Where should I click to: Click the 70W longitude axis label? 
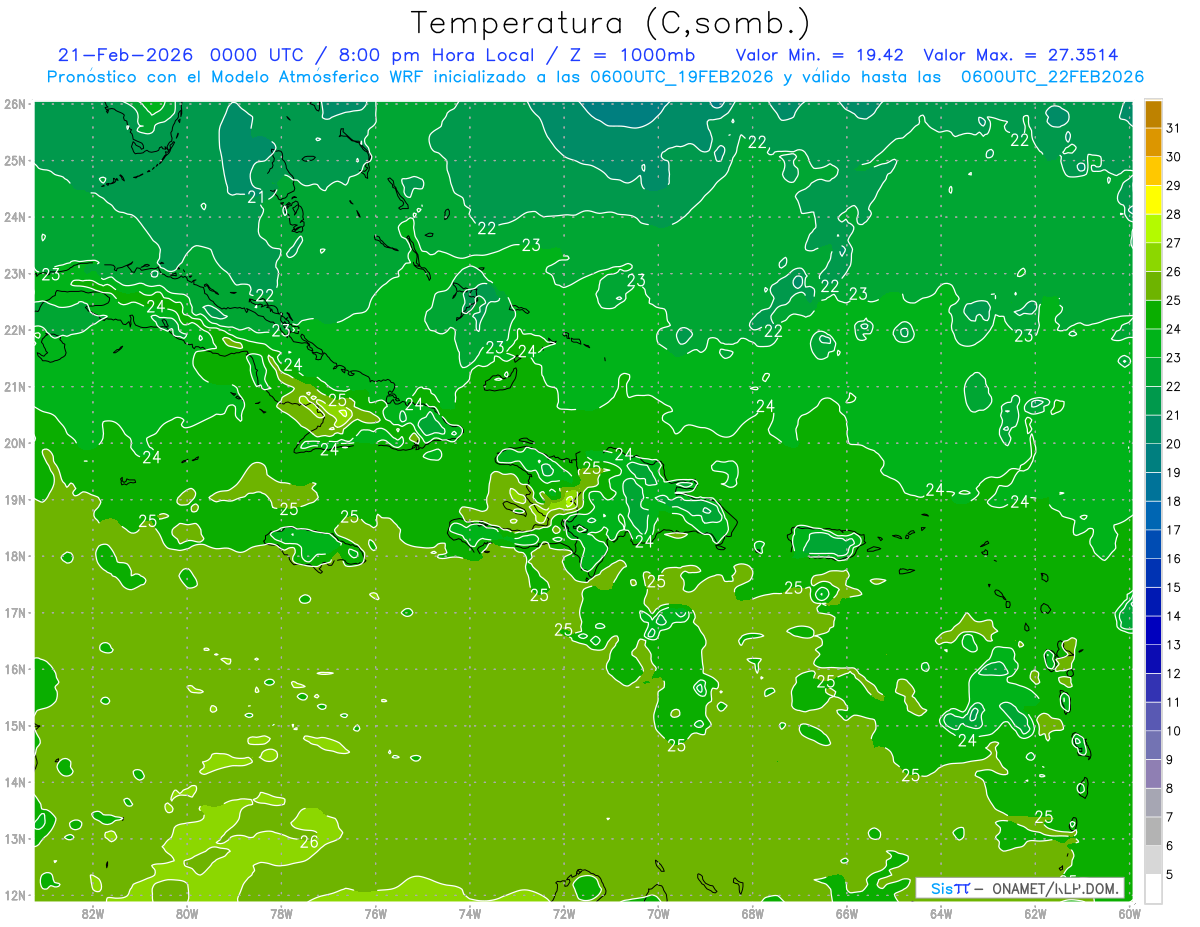(658, 912)
